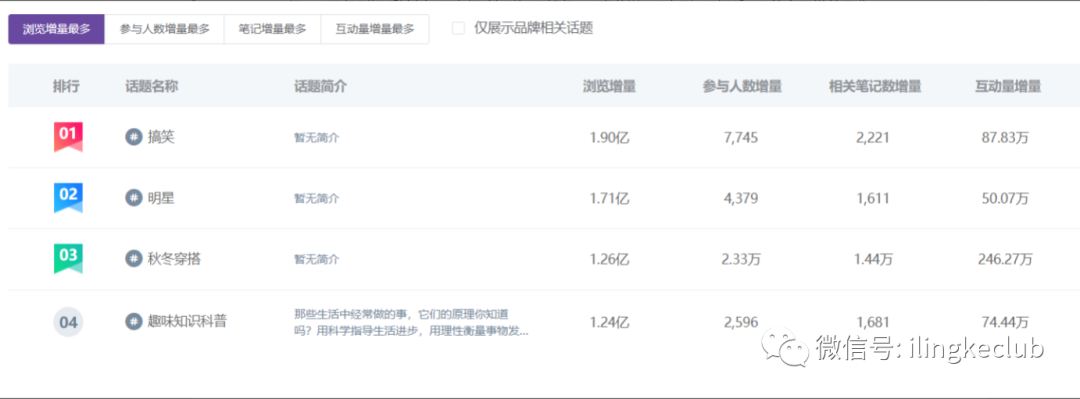1080x399 pixels.
Task: Click the 1,681 notes value
Action: (873, 321)
